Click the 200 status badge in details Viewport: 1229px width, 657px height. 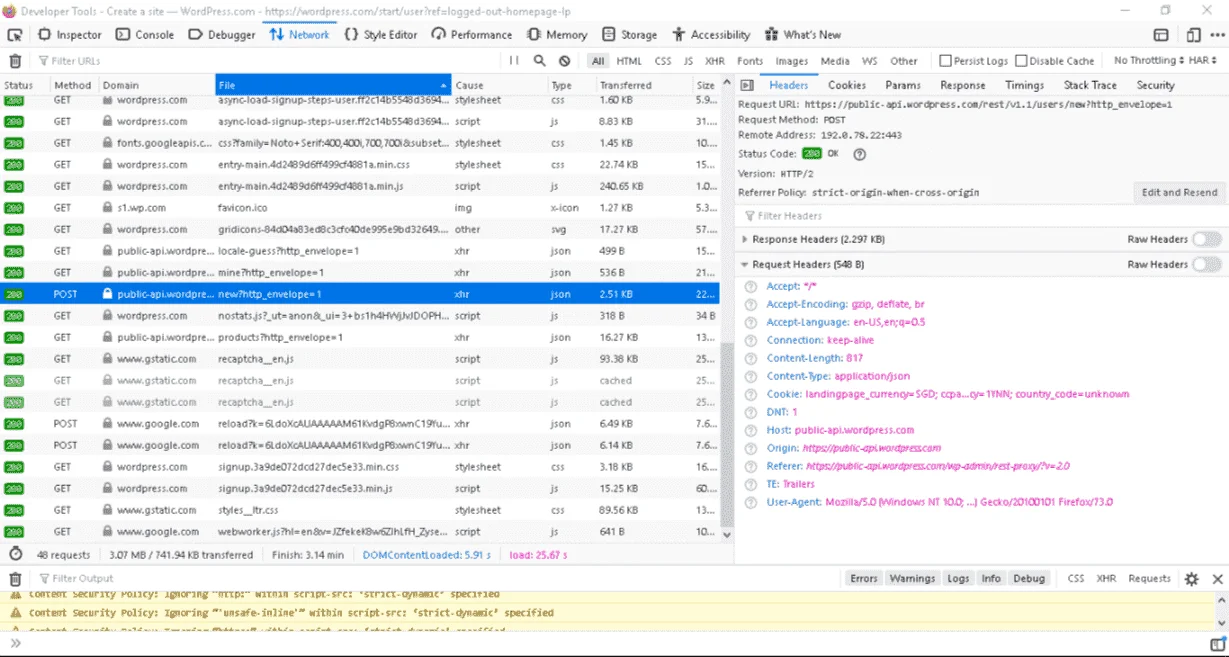811,154
